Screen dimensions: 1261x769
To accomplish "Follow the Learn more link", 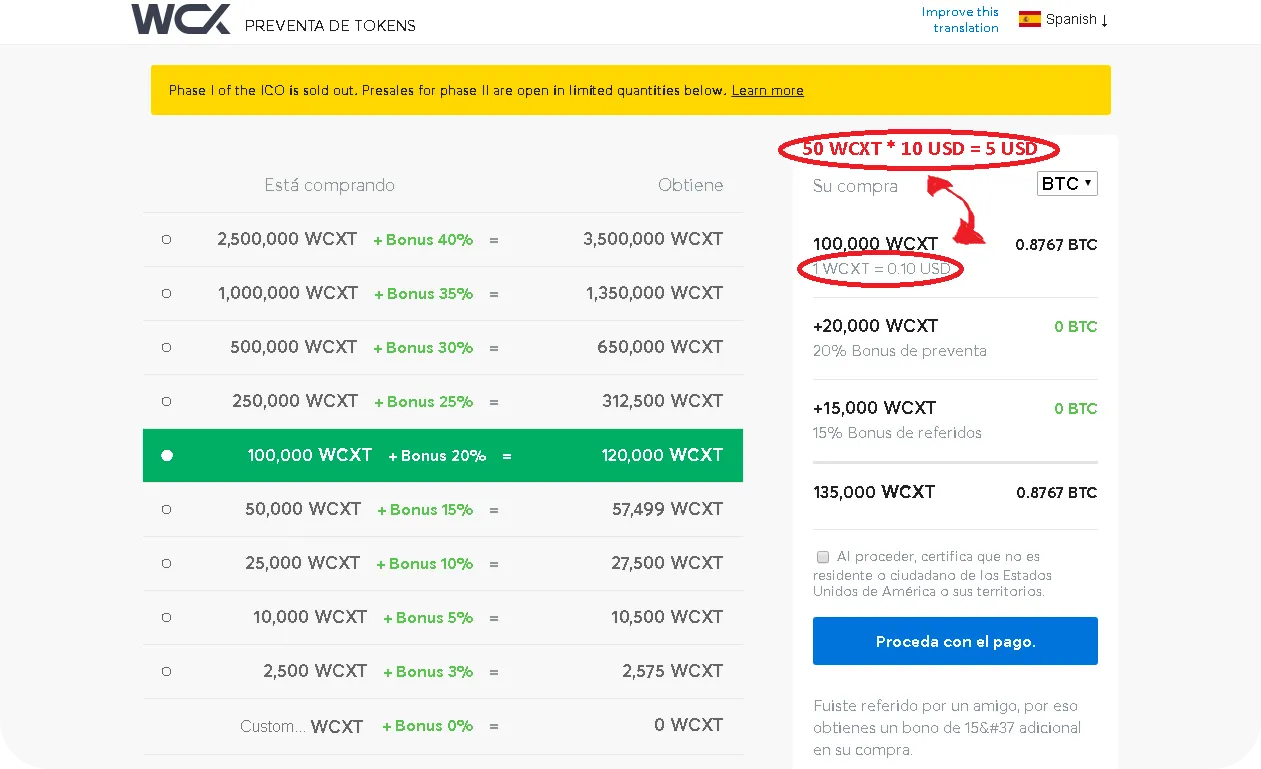I will (767, 90).
